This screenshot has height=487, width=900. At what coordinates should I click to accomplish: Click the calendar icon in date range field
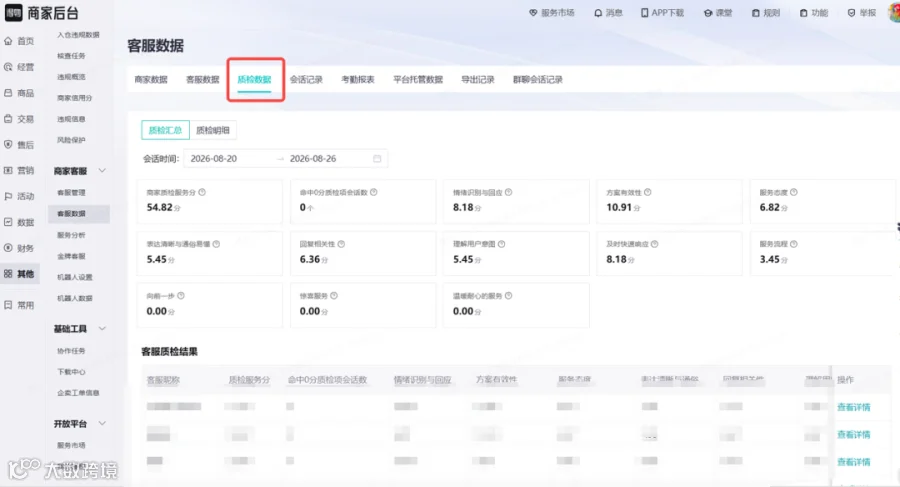coord(377,159)
